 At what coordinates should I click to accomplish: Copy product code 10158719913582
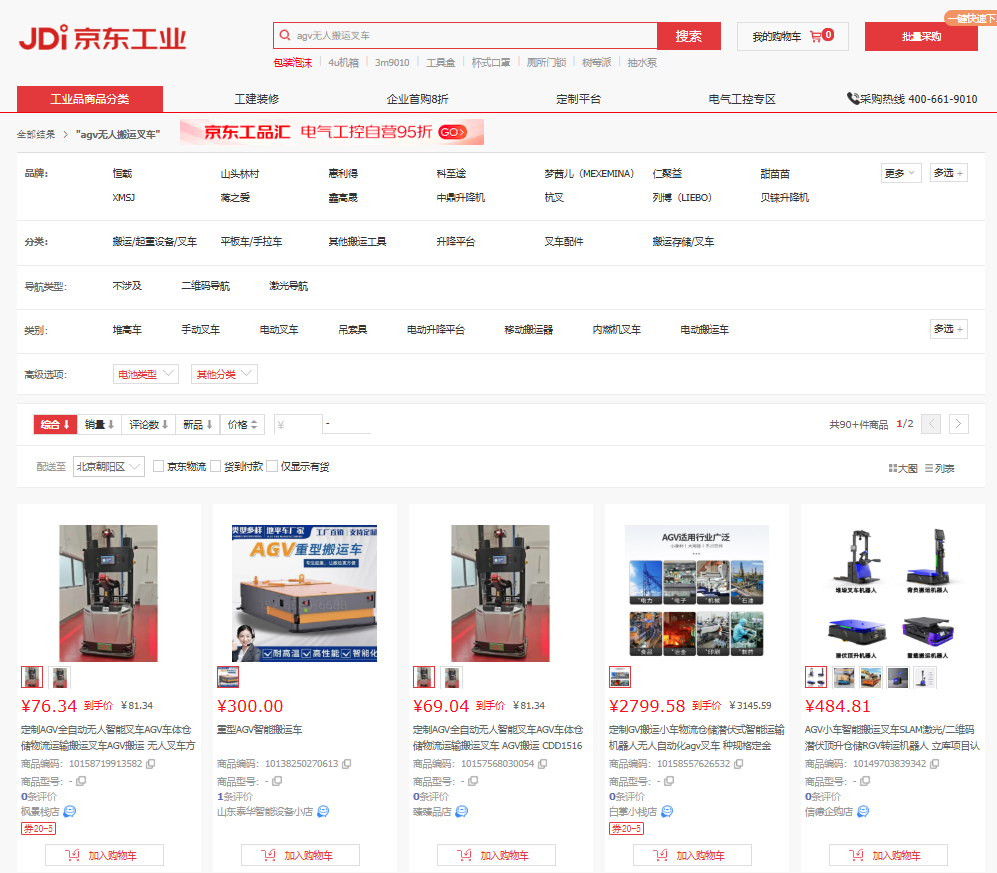point(151,764)
